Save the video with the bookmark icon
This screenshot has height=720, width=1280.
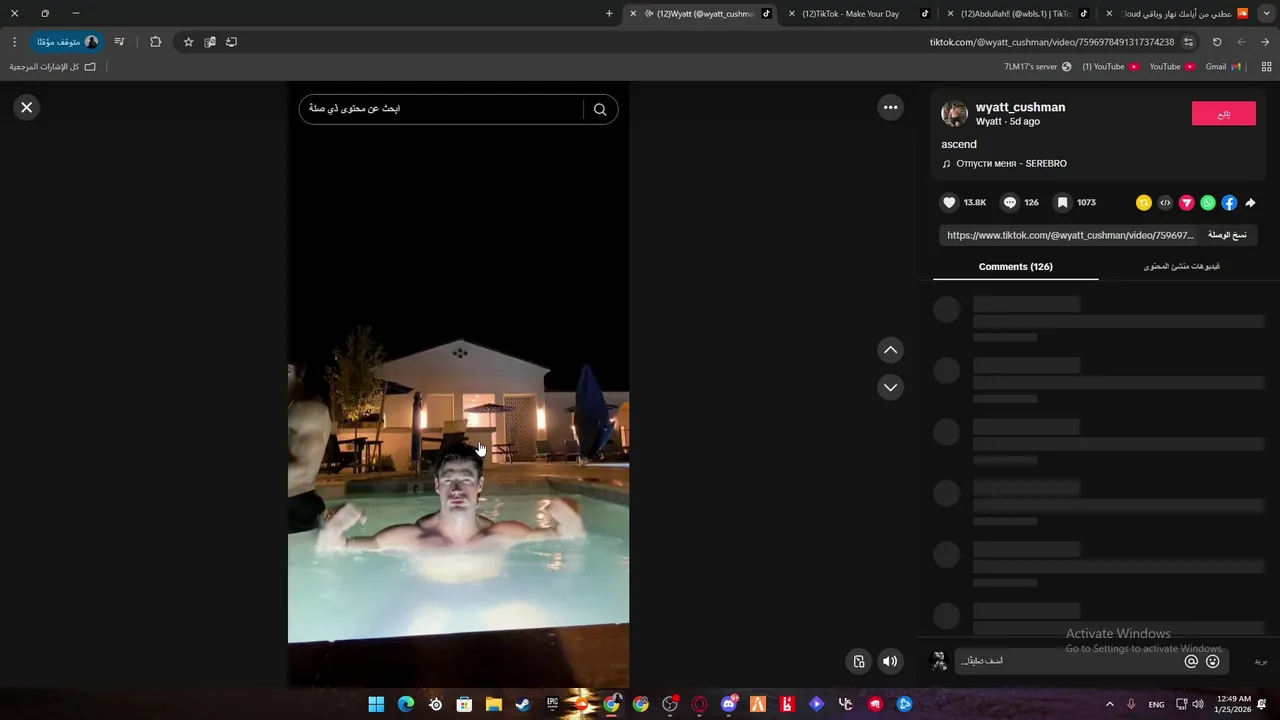(1062, 202)
